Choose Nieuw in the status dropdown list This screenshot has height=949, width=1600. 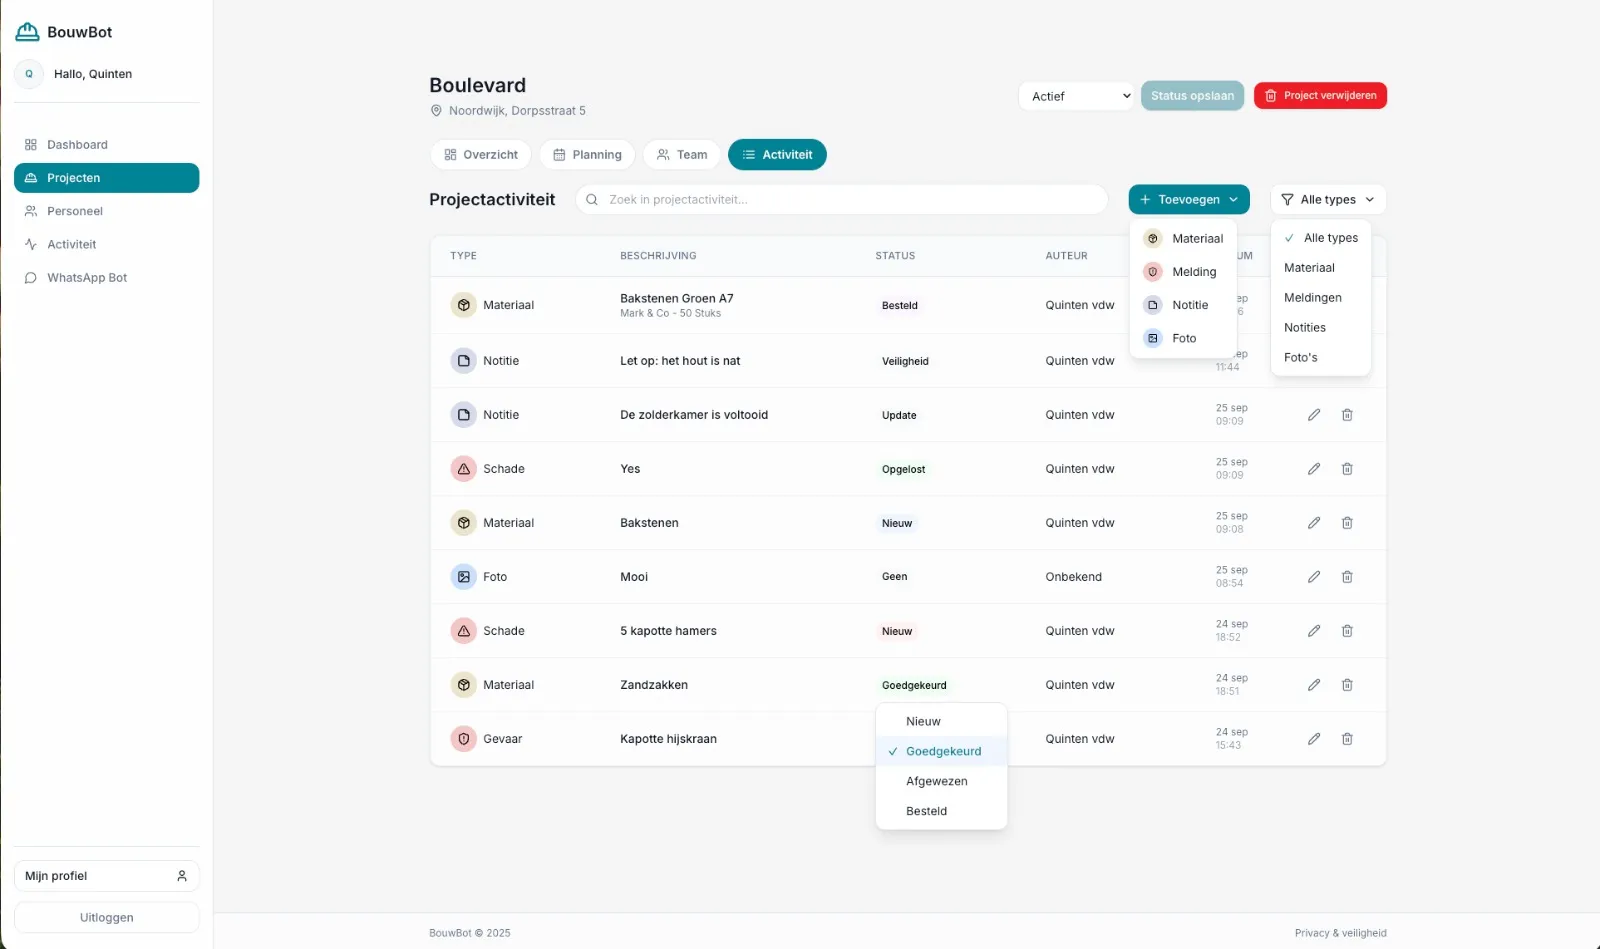point(923,721)
